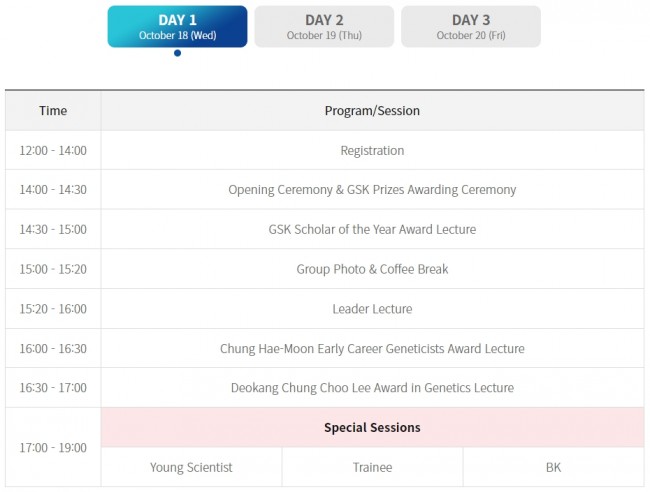Select the BK special session

pyautogui.click(x=553, y=467)
